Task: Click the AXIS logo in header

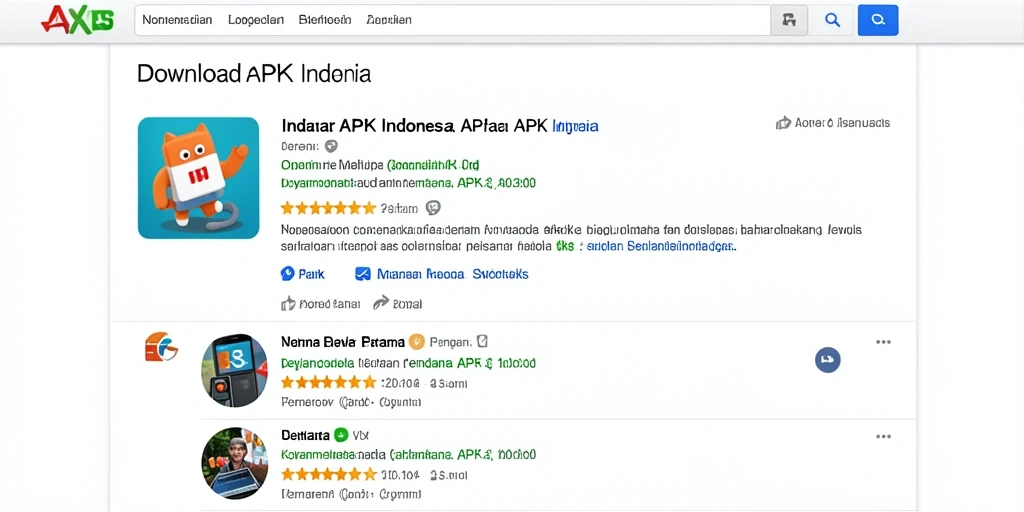Action: pos(77,20)
